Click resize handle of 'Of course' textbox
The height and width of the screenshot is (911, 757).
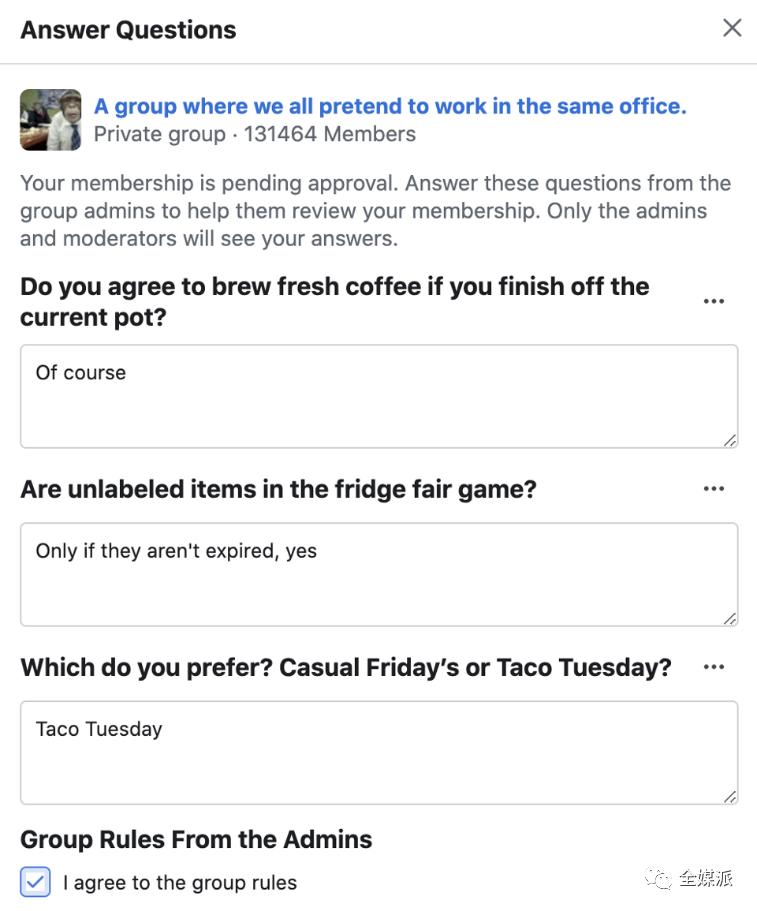coord(730,439)
